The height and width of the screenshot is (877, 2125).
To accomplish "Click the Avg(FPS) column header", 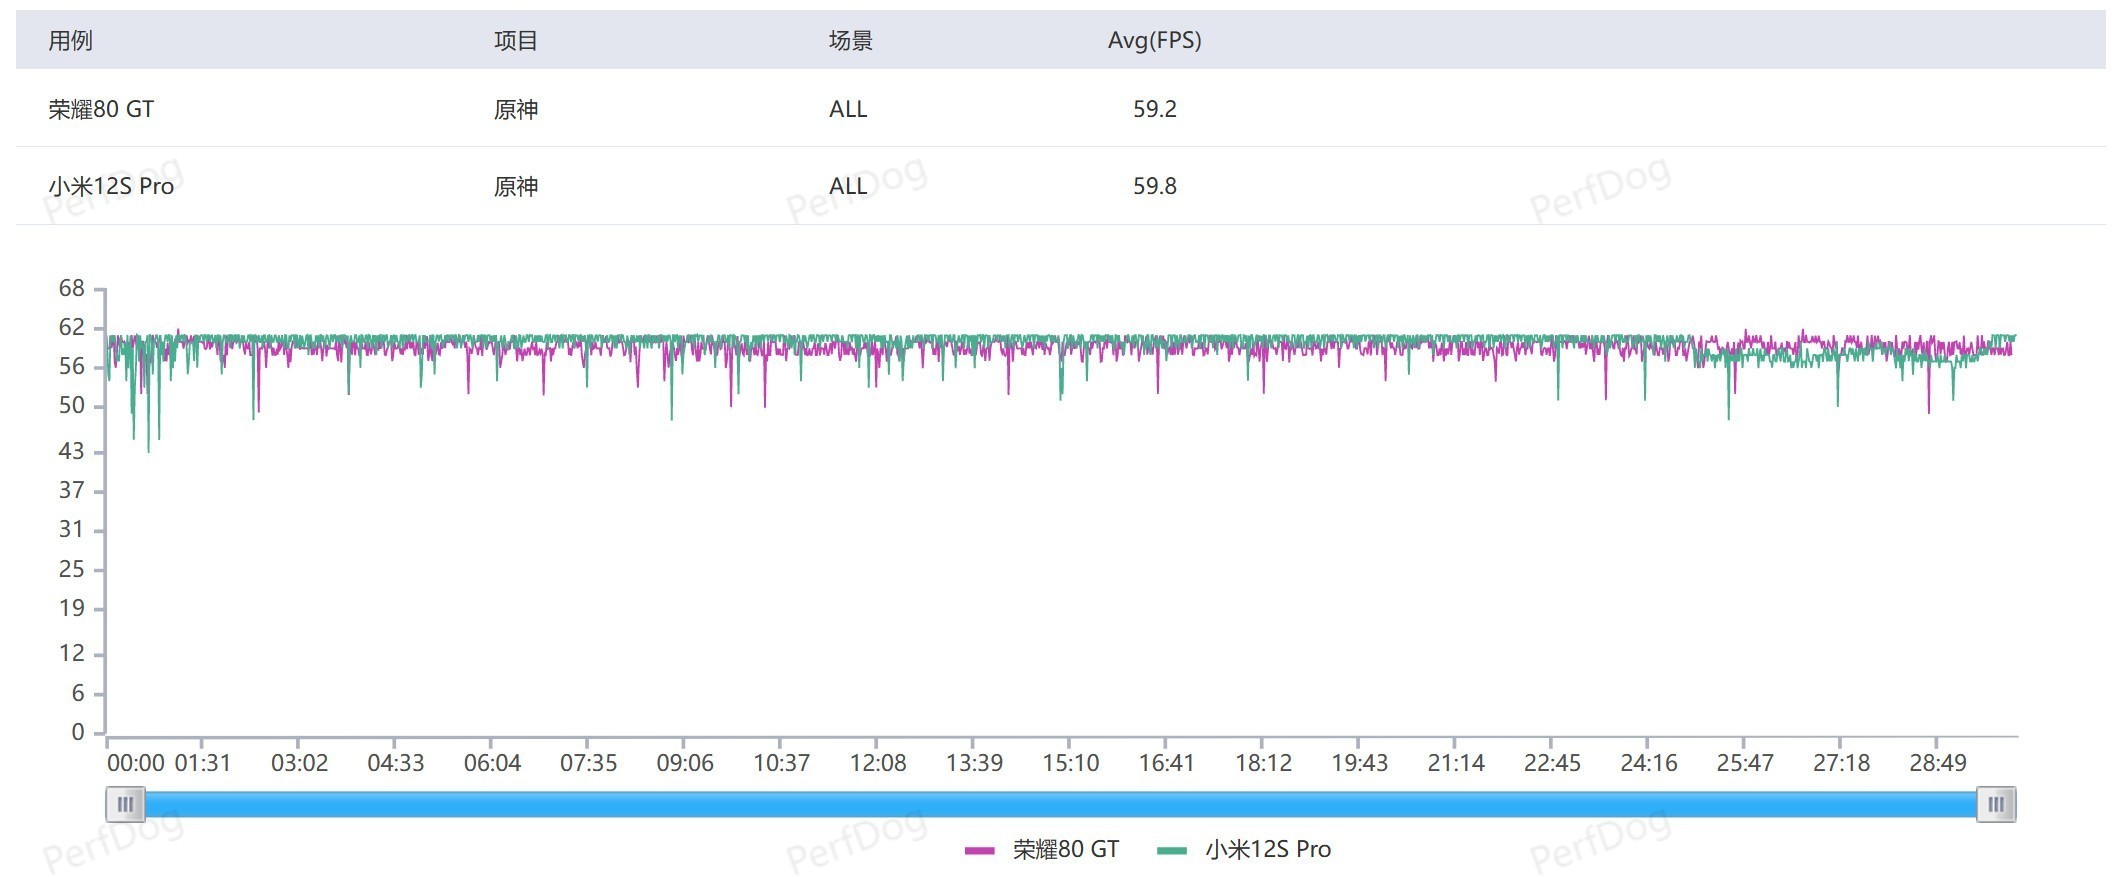I will click(x=1155, y=41).
